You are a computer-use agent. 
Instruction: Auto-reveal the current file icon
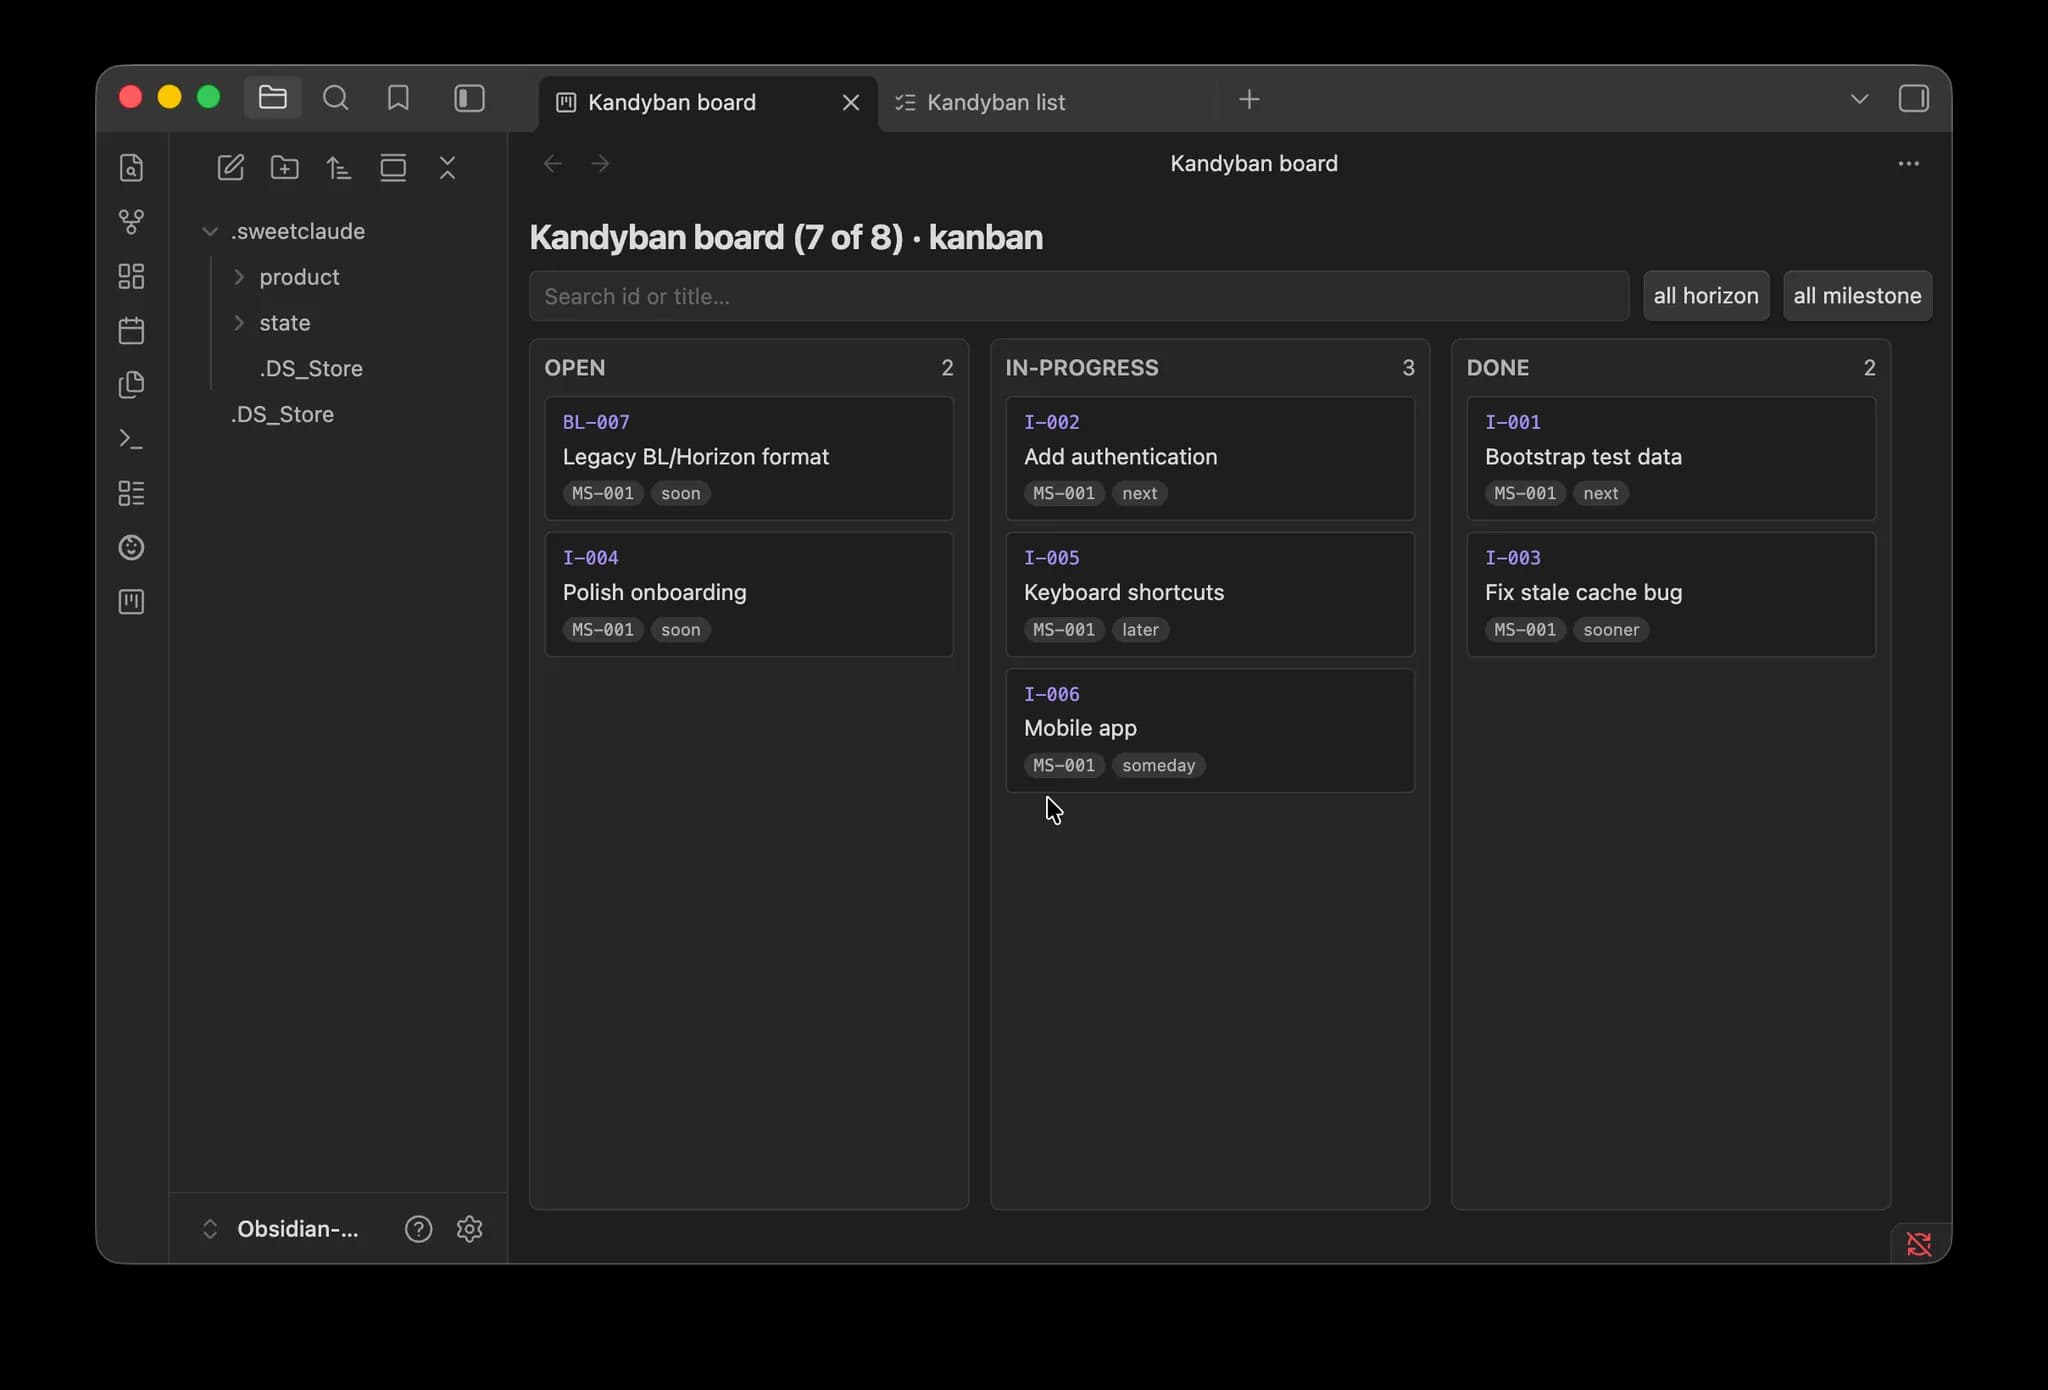coord(393,167)
